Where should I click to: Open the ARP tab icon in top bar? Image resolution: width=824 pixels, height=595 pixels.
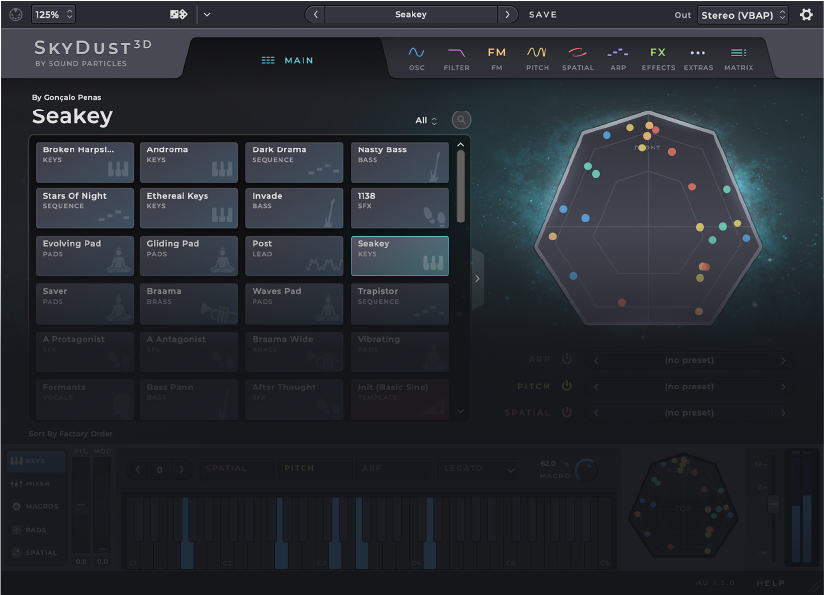(618, 59)
